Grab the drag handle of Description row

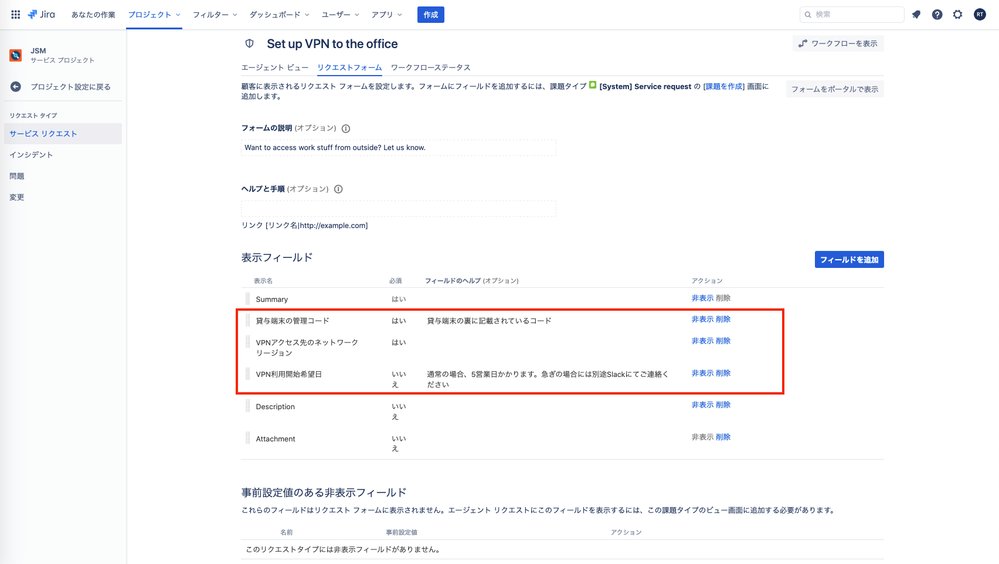(248, 406)
